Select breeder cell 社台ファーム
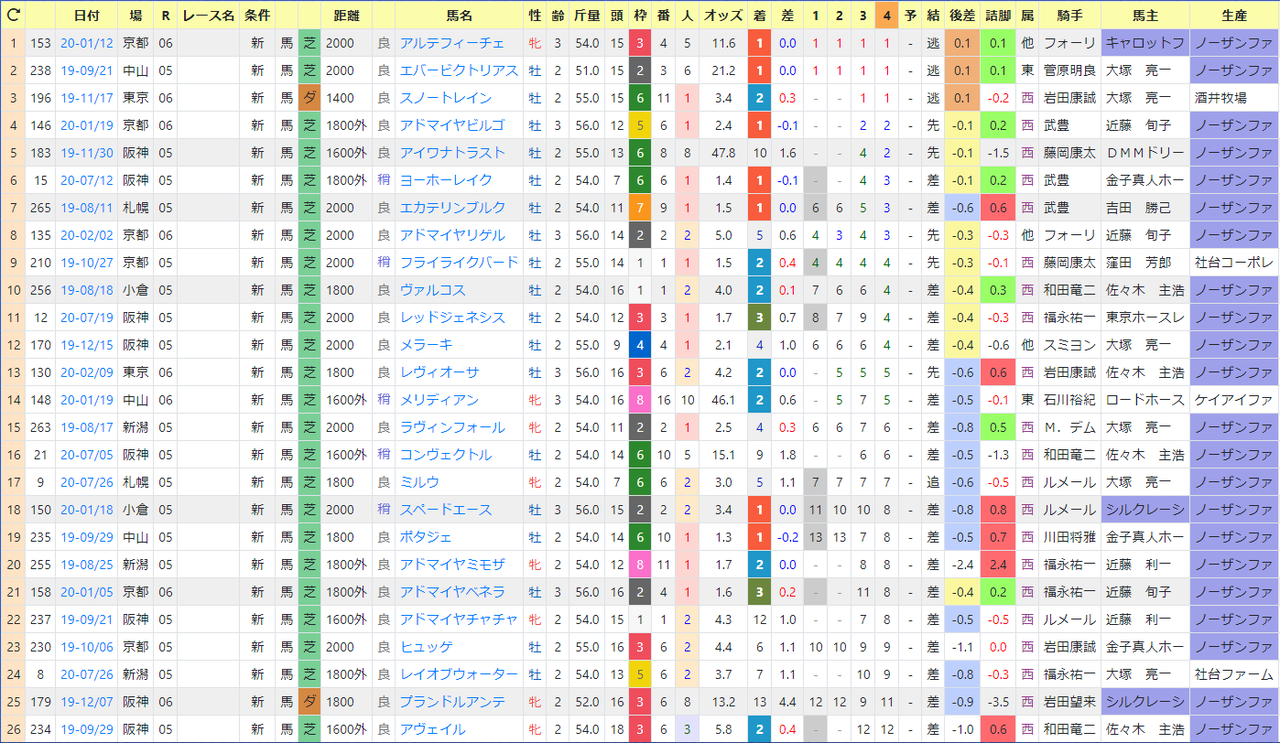The image size is (1280, 743). click(1234, 675)
